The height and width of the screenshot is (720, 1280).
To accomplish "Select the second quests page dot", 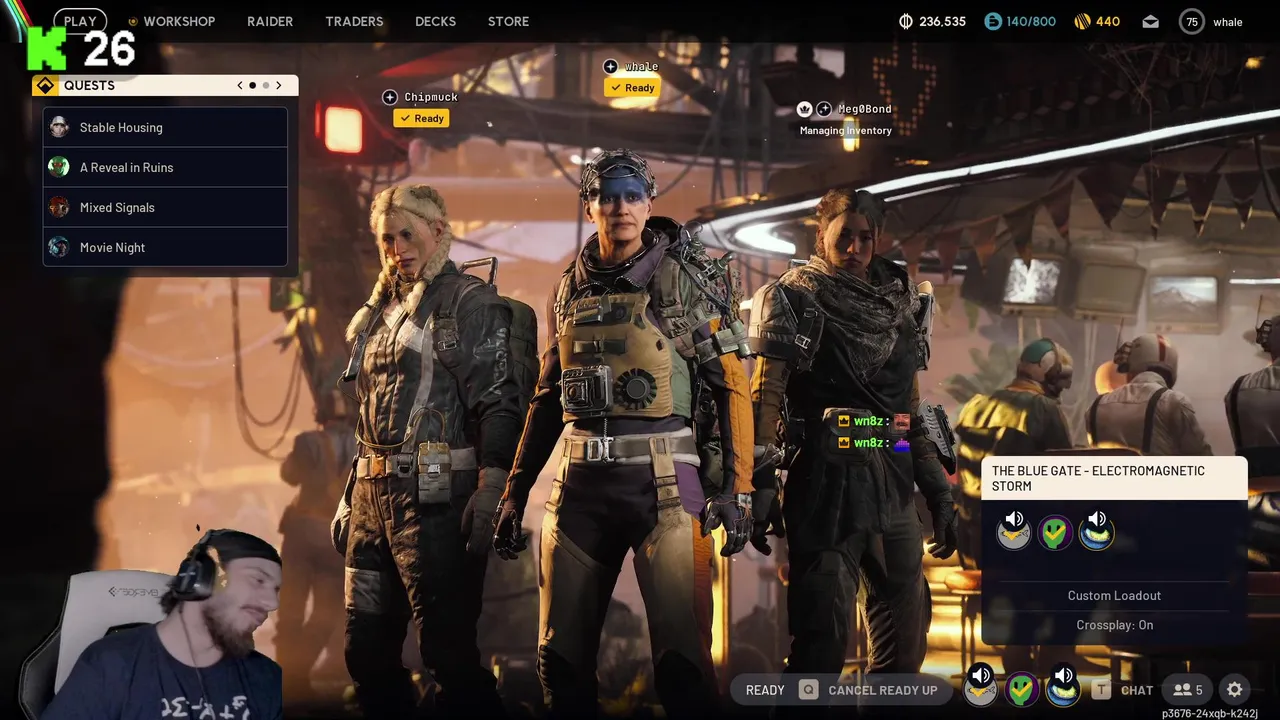I will click(265, 85).
